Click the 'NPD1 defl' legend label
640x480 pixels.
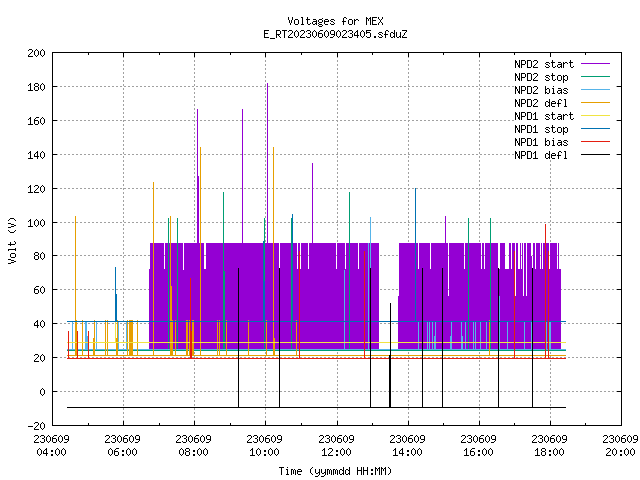[x=541, y=155]
